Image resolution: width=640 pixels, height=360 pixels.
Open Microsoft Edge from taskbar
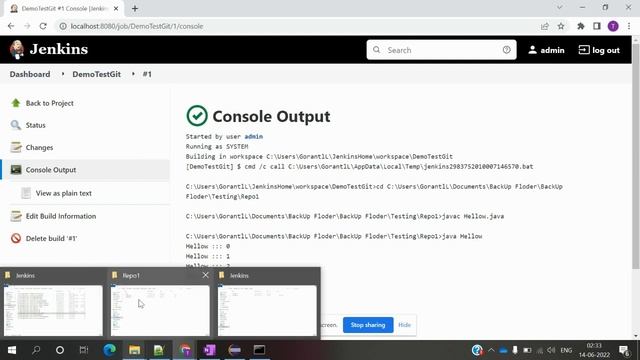coord(109,350)
